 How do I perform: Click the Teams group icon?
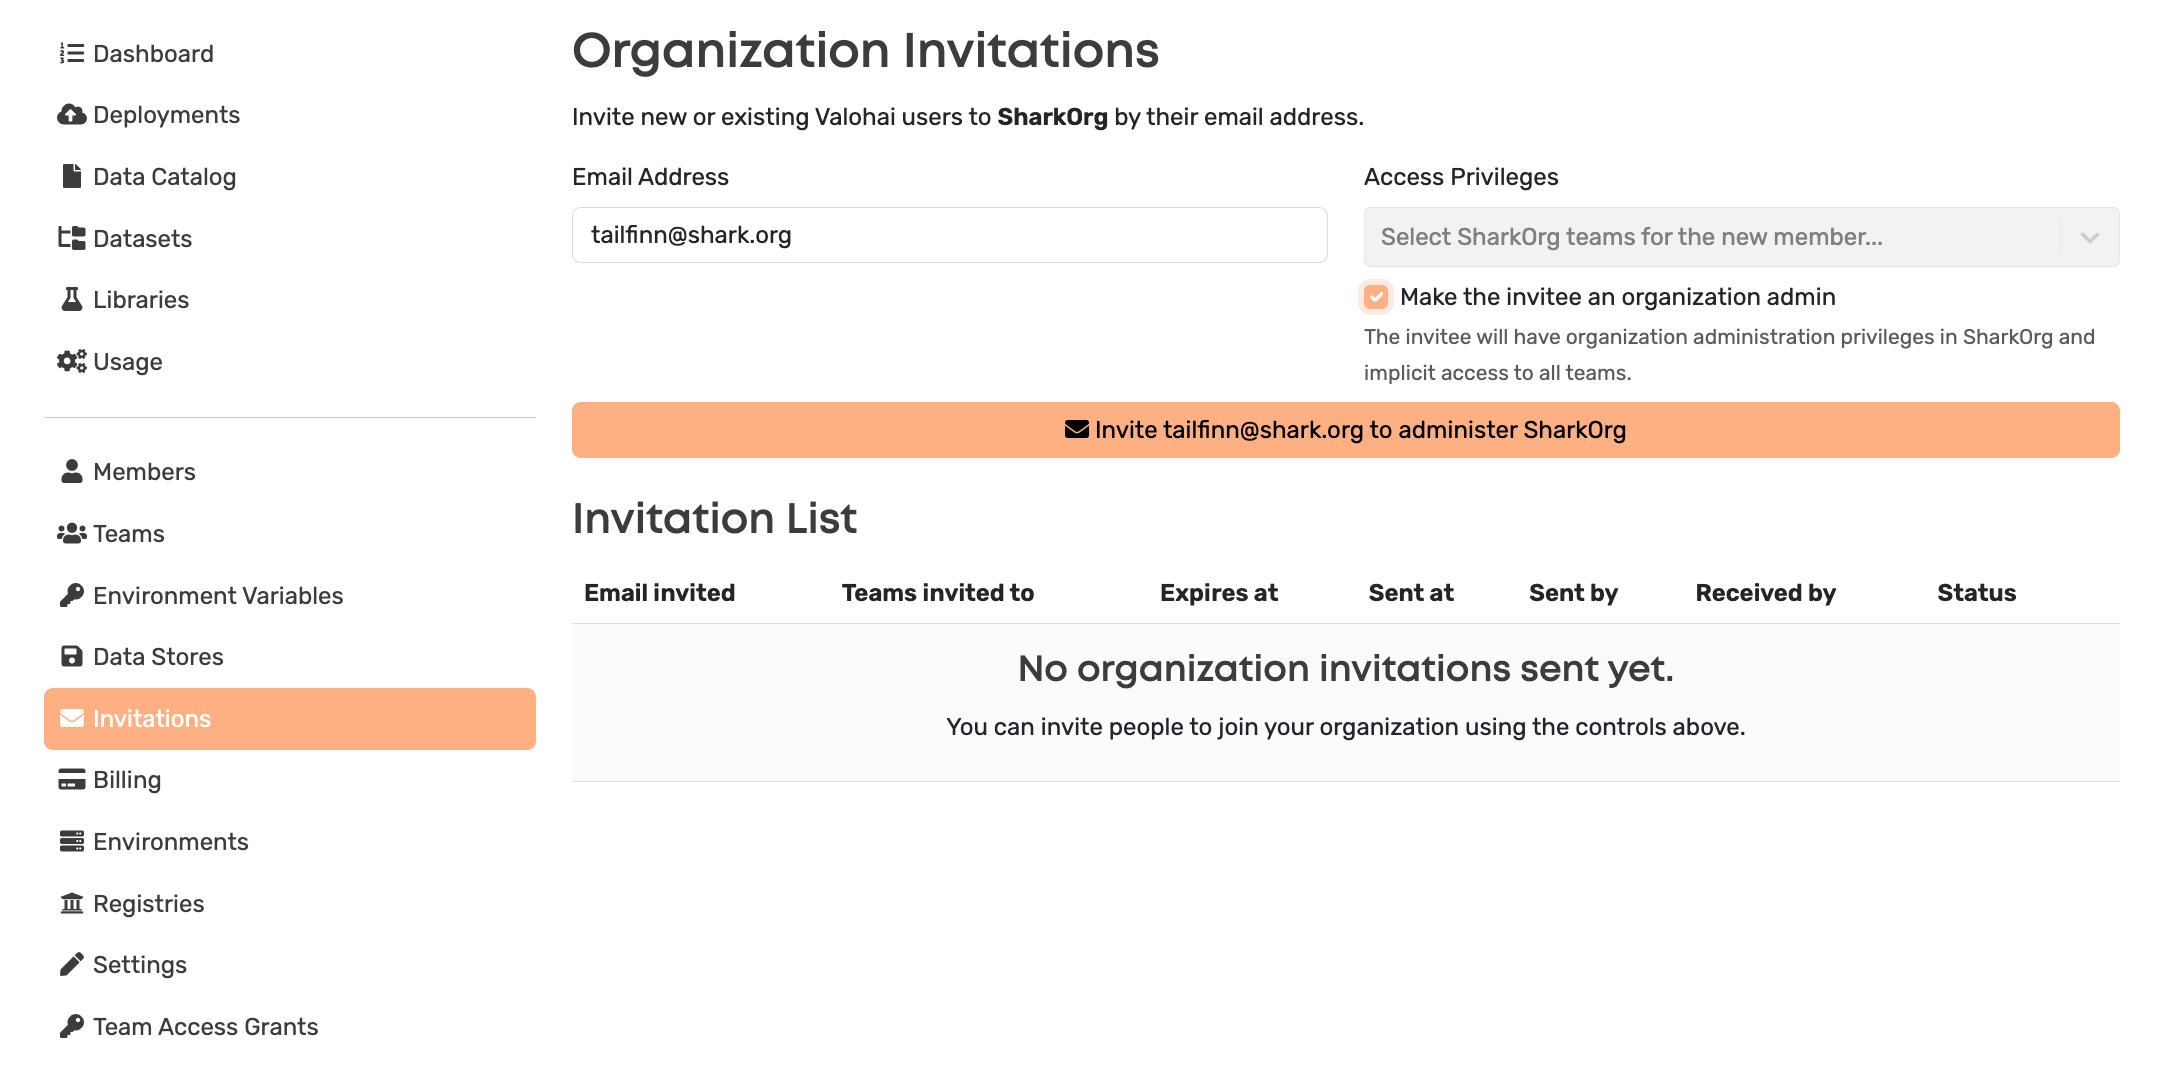pos(71,534)
